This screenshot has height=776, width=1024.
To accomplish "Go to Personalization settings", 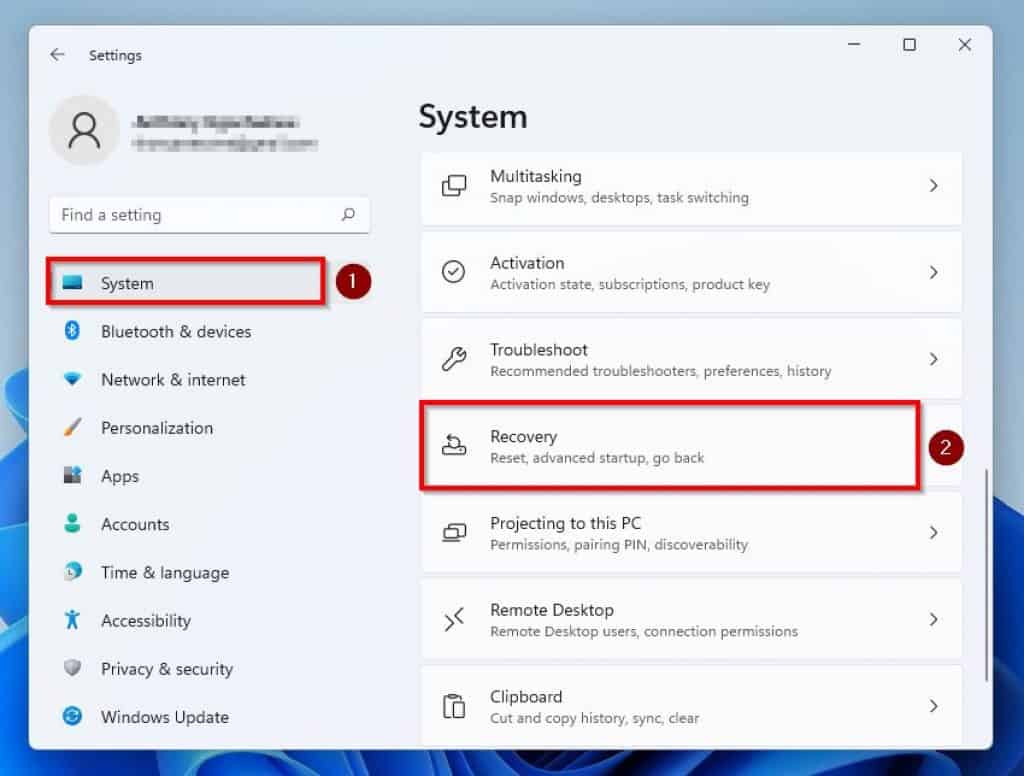I will 209,428.
